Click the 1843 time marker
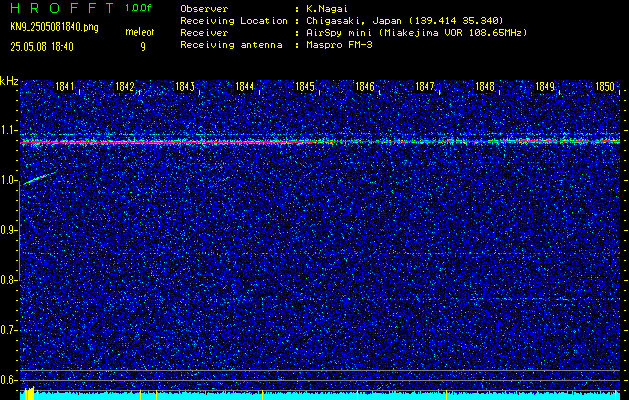 [185, 87]
